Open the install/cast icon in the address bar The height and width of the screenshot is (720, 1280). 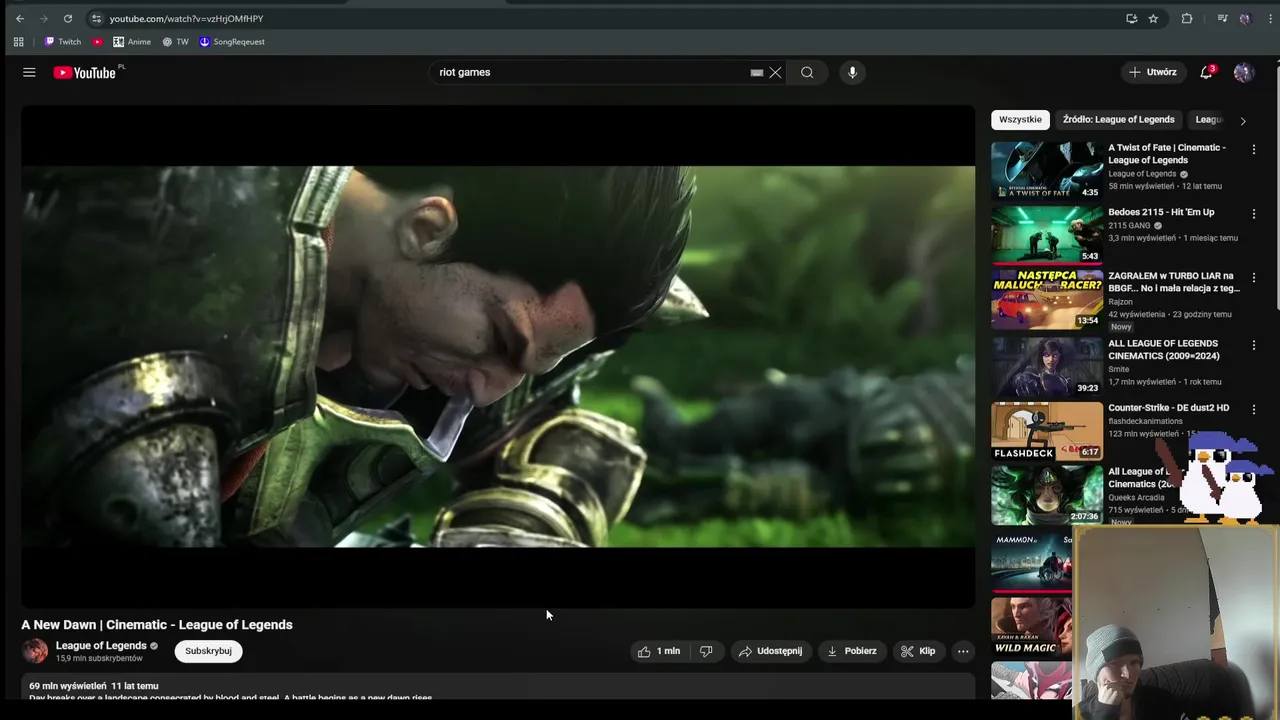click(x=1131, y=18)
